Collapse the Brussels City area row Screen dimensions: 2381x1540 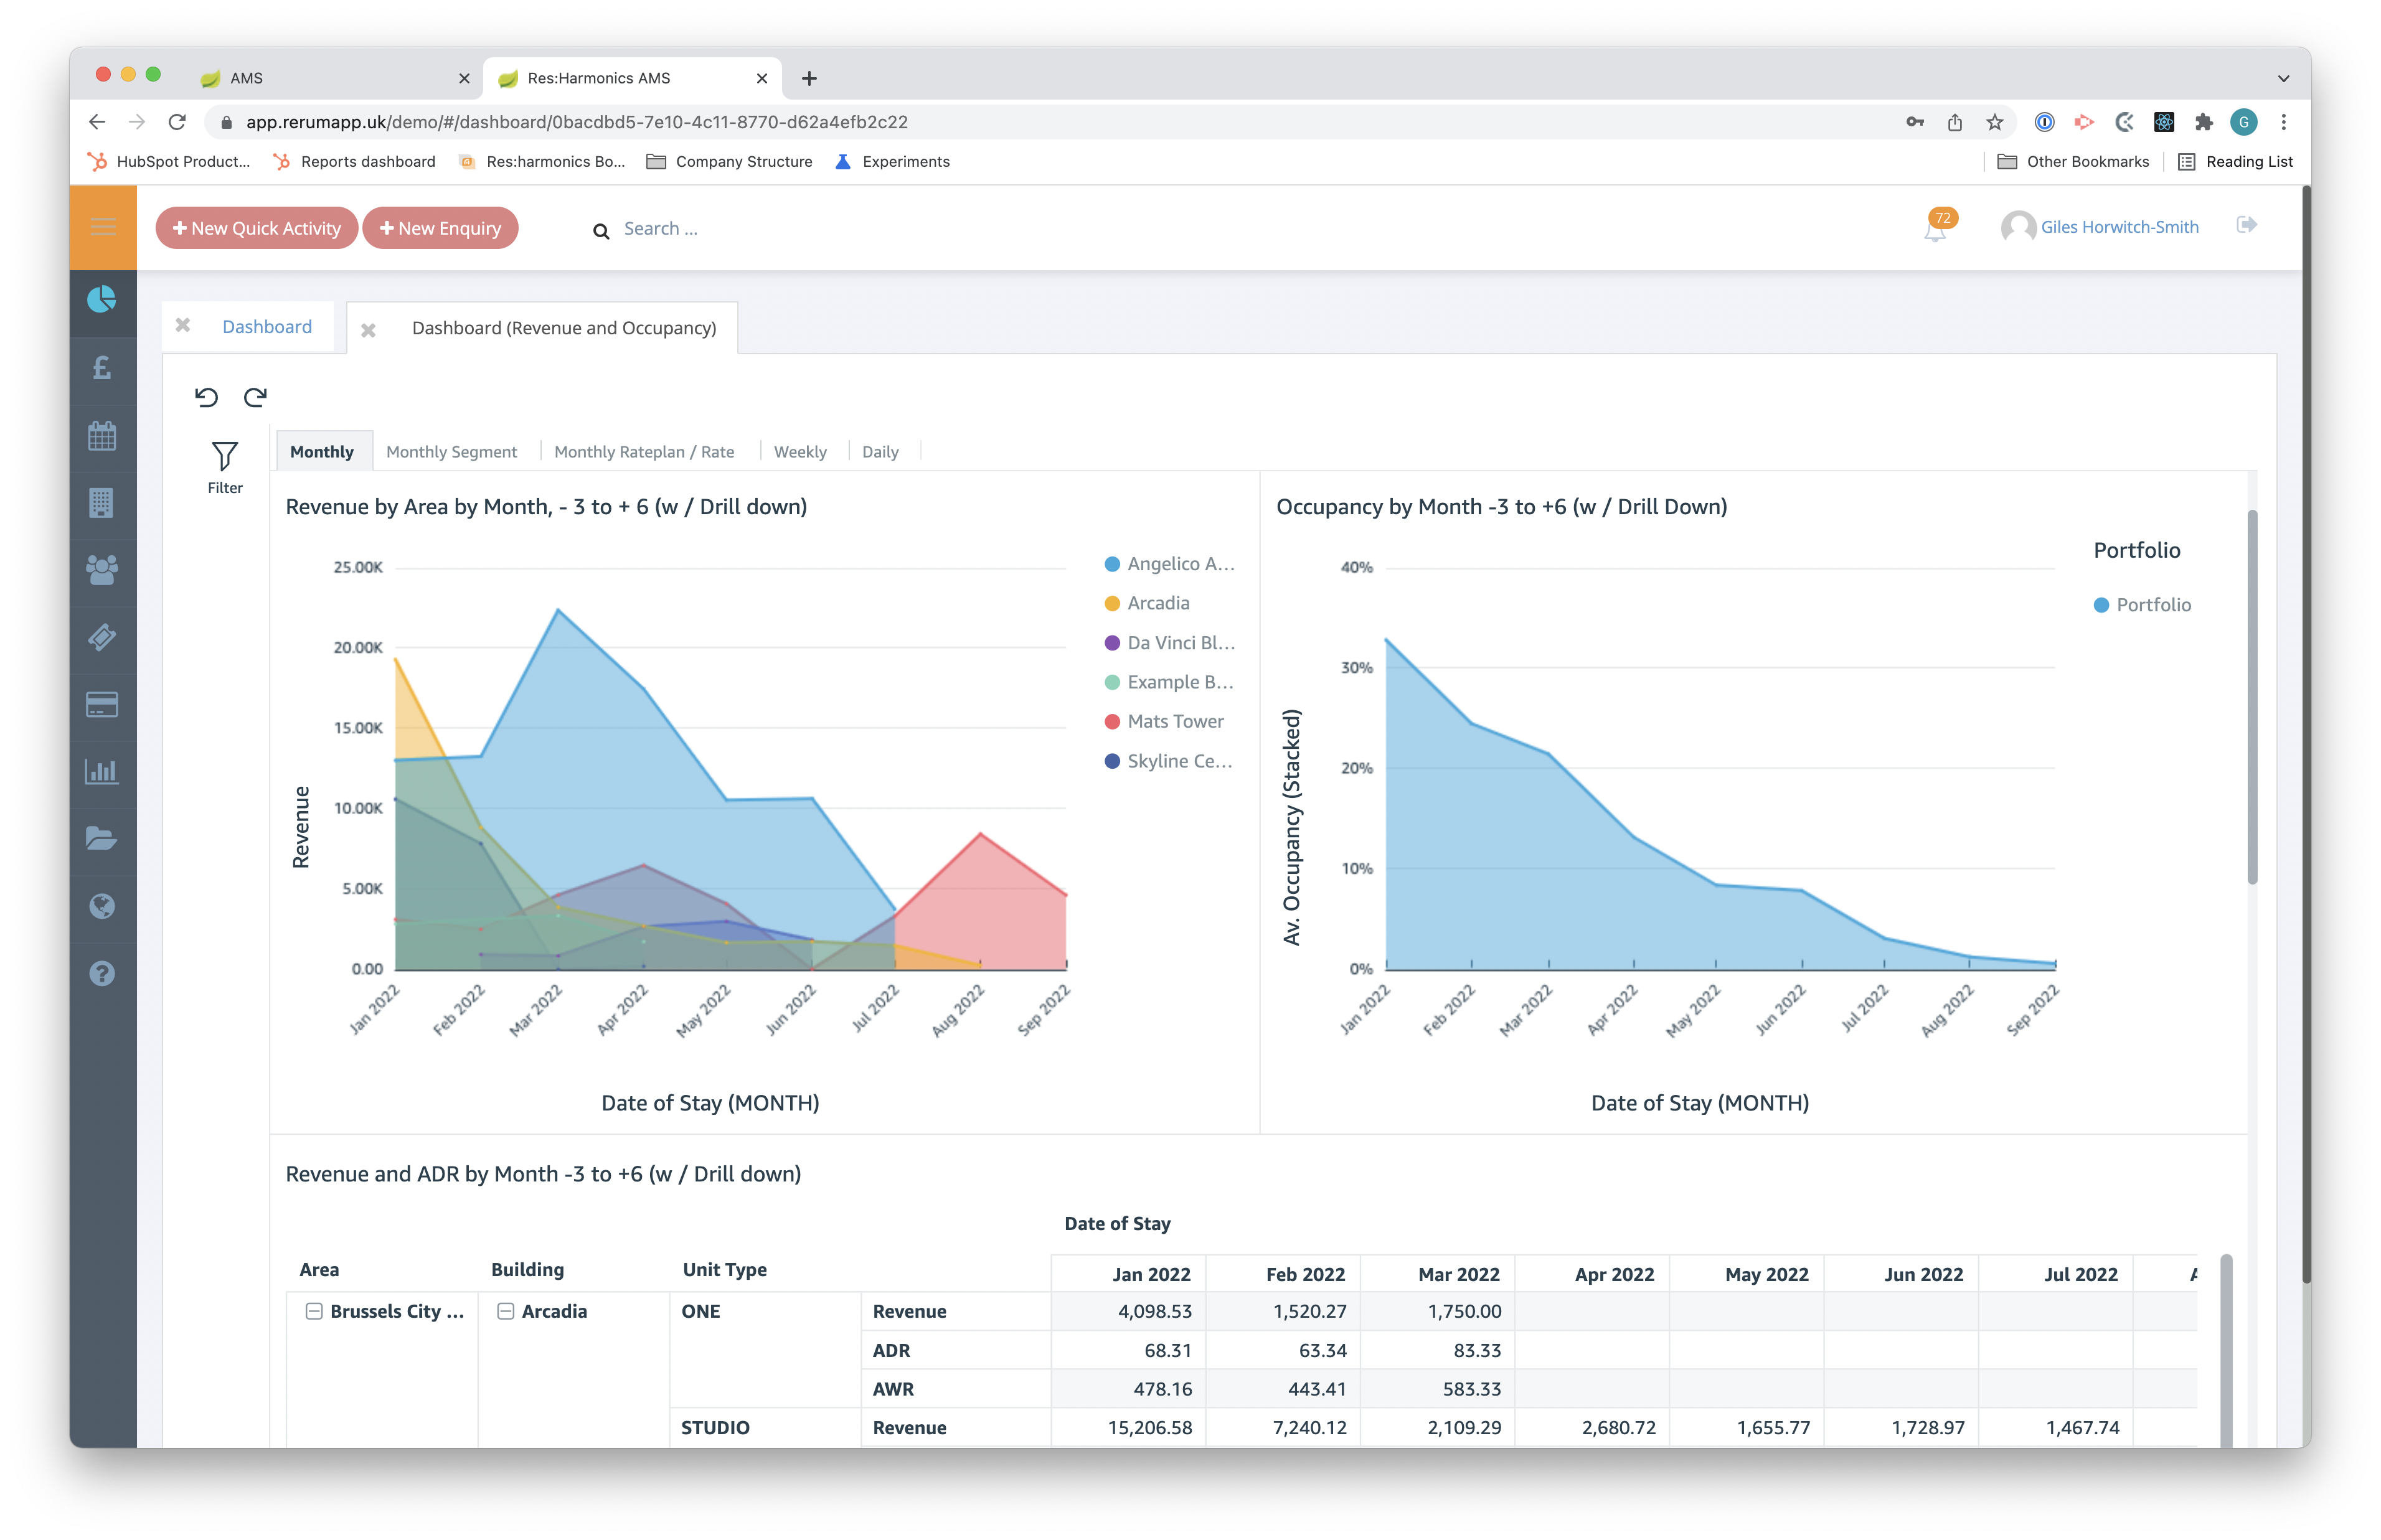[x=314, y=1311]
